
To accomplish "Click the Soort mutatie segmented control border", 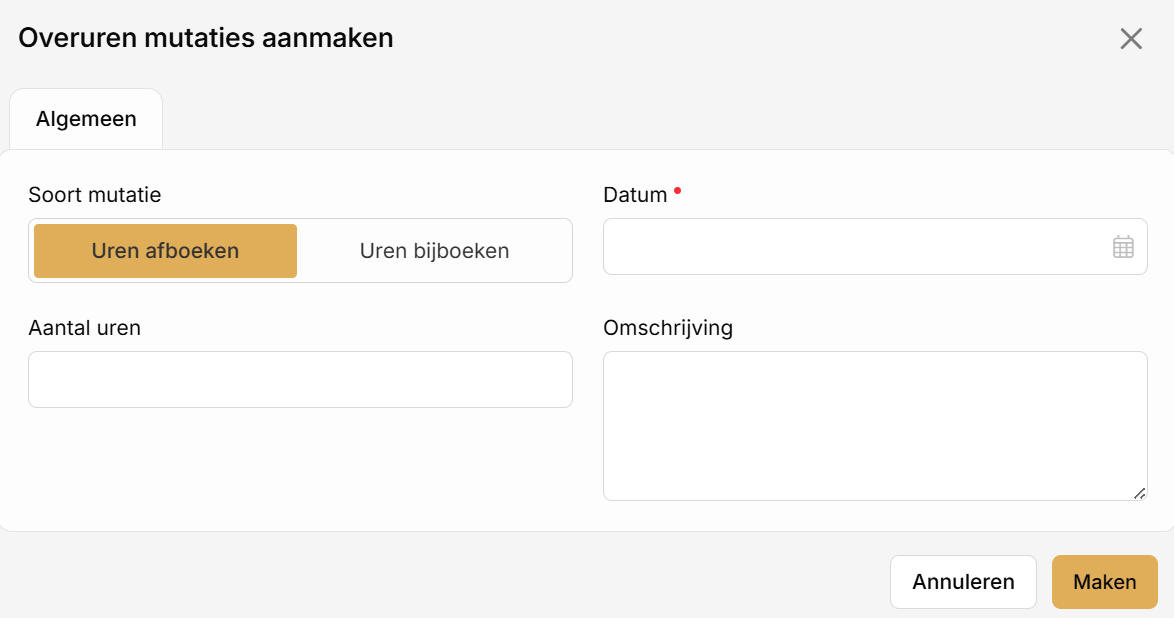I will click(x=300, y=219).
